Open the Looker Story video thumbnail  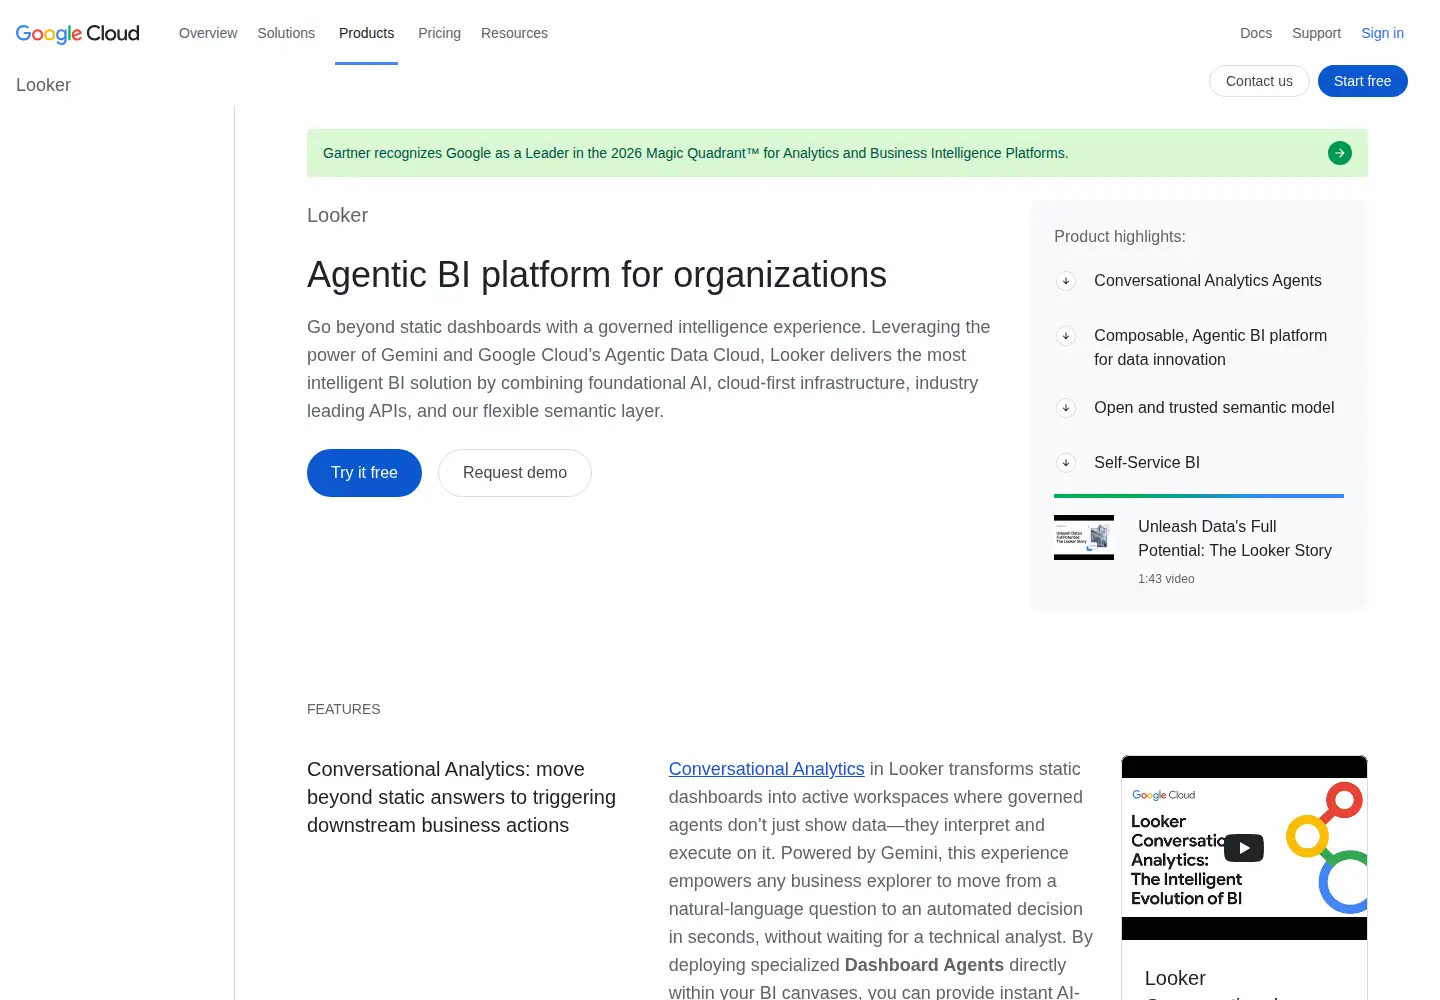(1084, 537)
